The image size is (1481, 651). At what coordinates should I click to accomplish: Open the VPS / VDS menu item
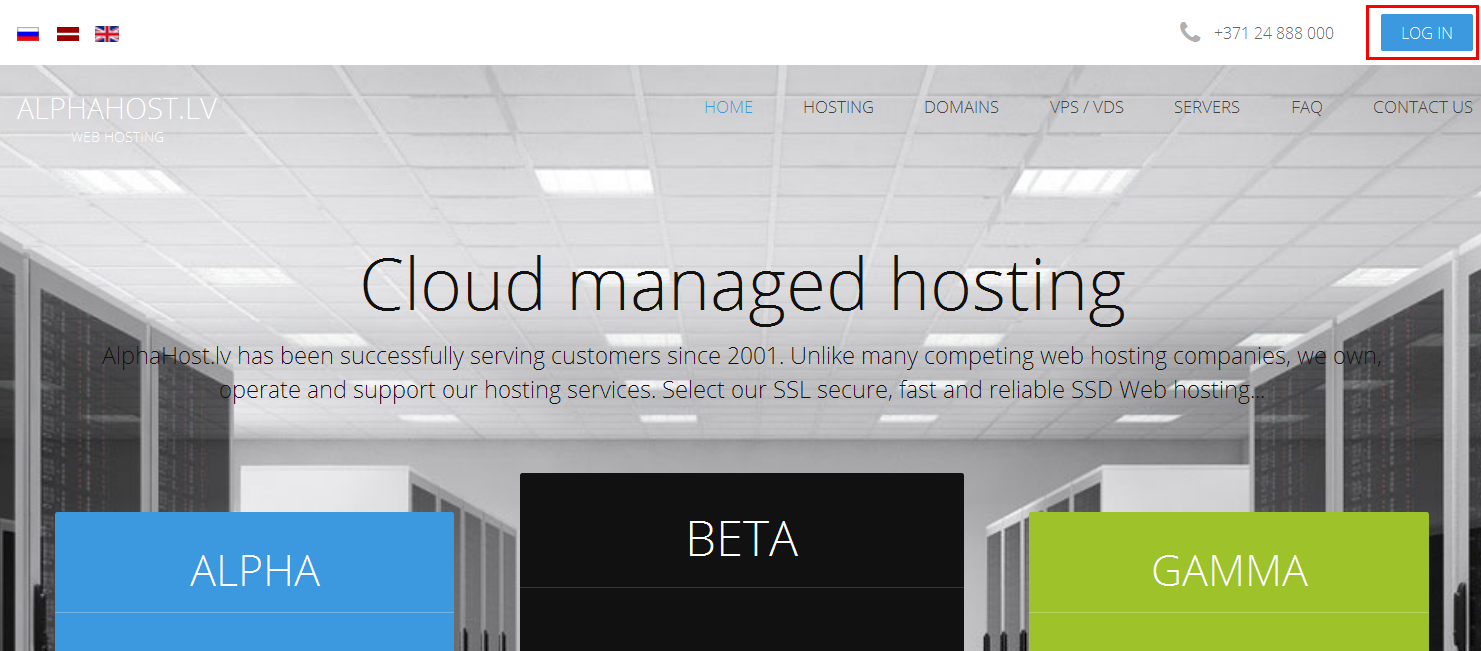[x=1087, y=107]
